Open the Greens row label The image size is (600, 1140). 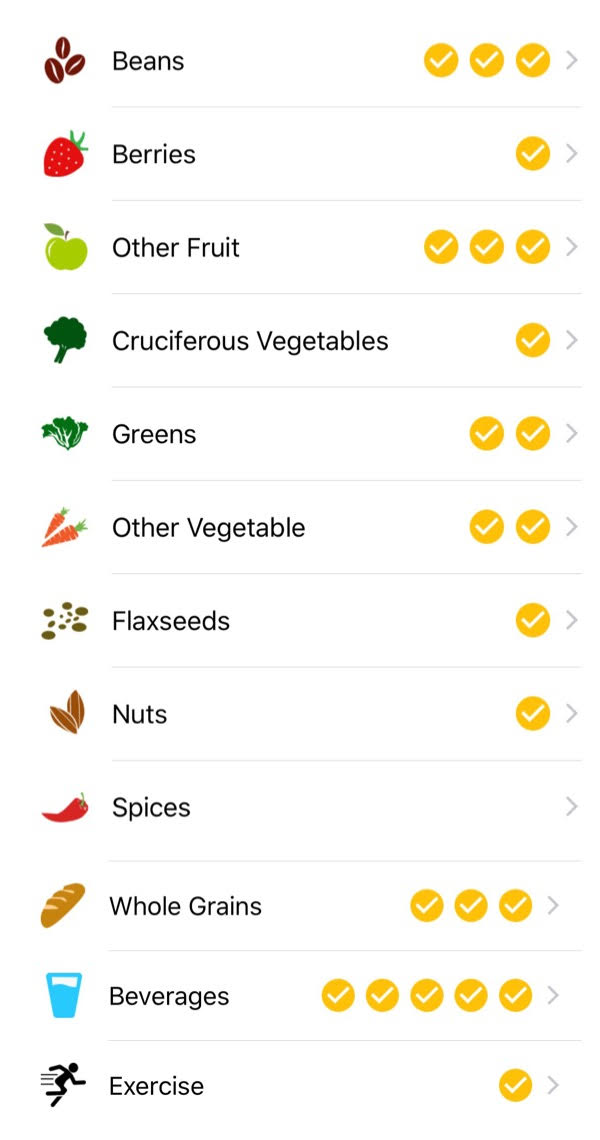(154, 434)
